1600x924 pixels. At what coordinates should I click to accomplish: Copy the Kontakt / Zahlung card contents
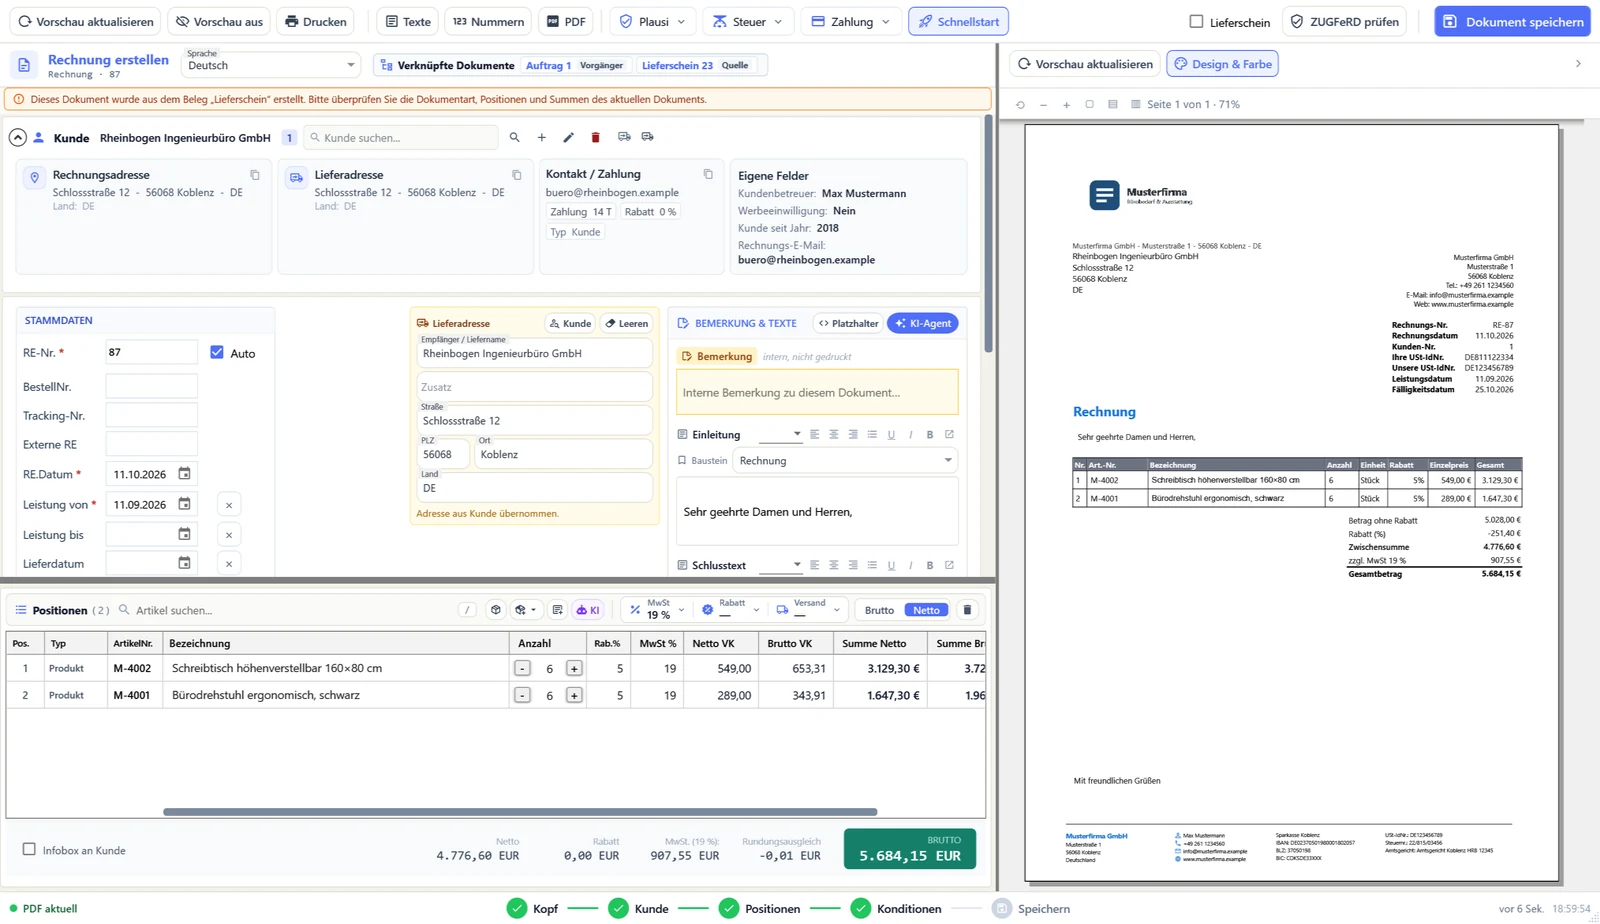[x=708, y=174]
